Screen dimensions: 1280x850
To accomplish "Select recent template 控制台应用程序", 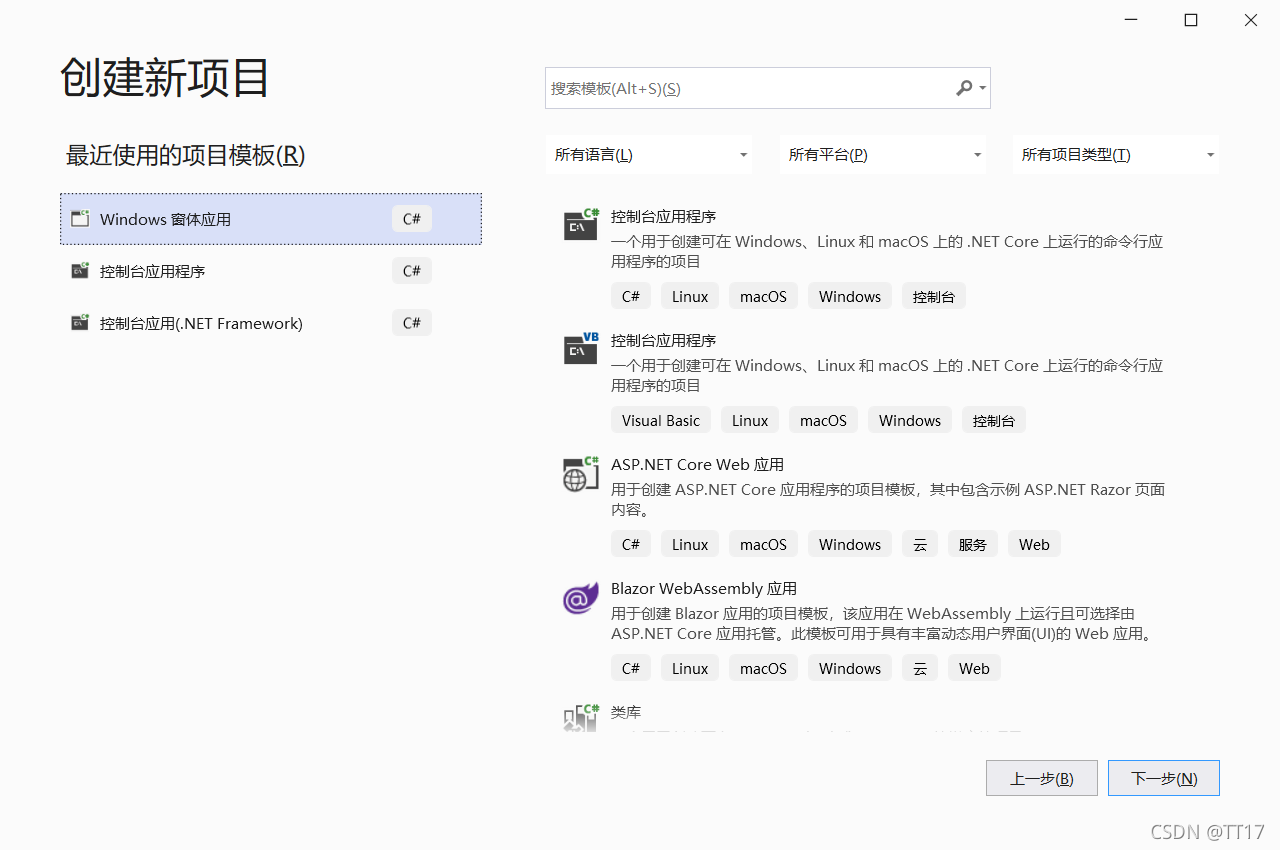I will [271, 271].
